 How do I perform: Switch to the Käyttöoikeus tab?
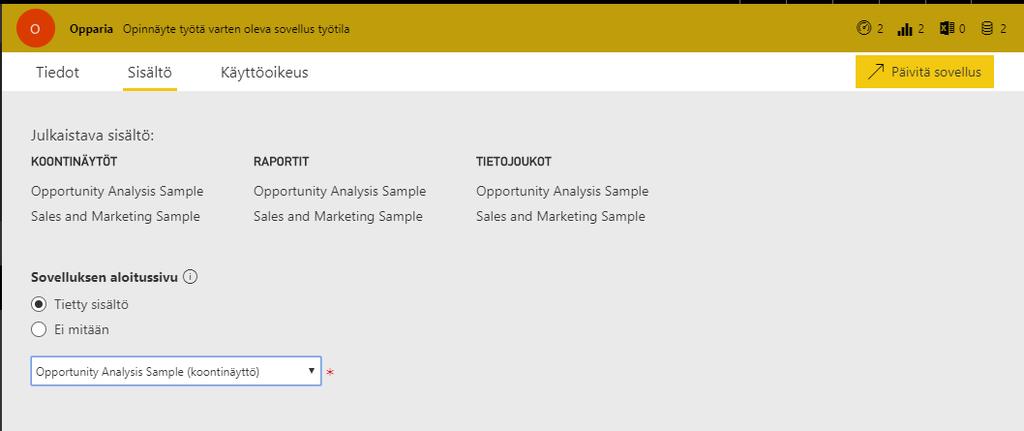coord(264,72)
